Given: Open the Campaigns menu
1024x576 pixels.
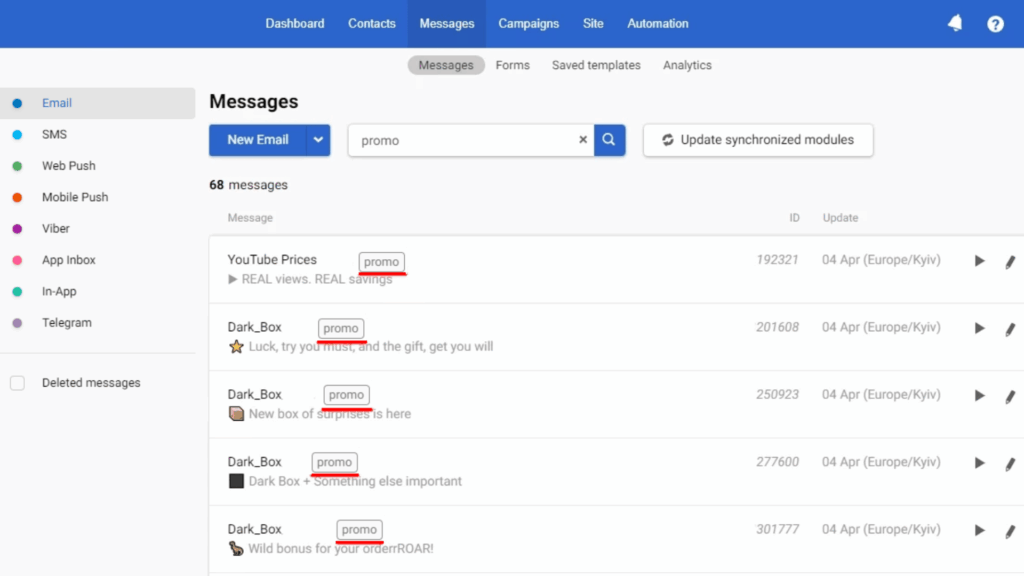Looking at the screenshot, I should point(528,24).
